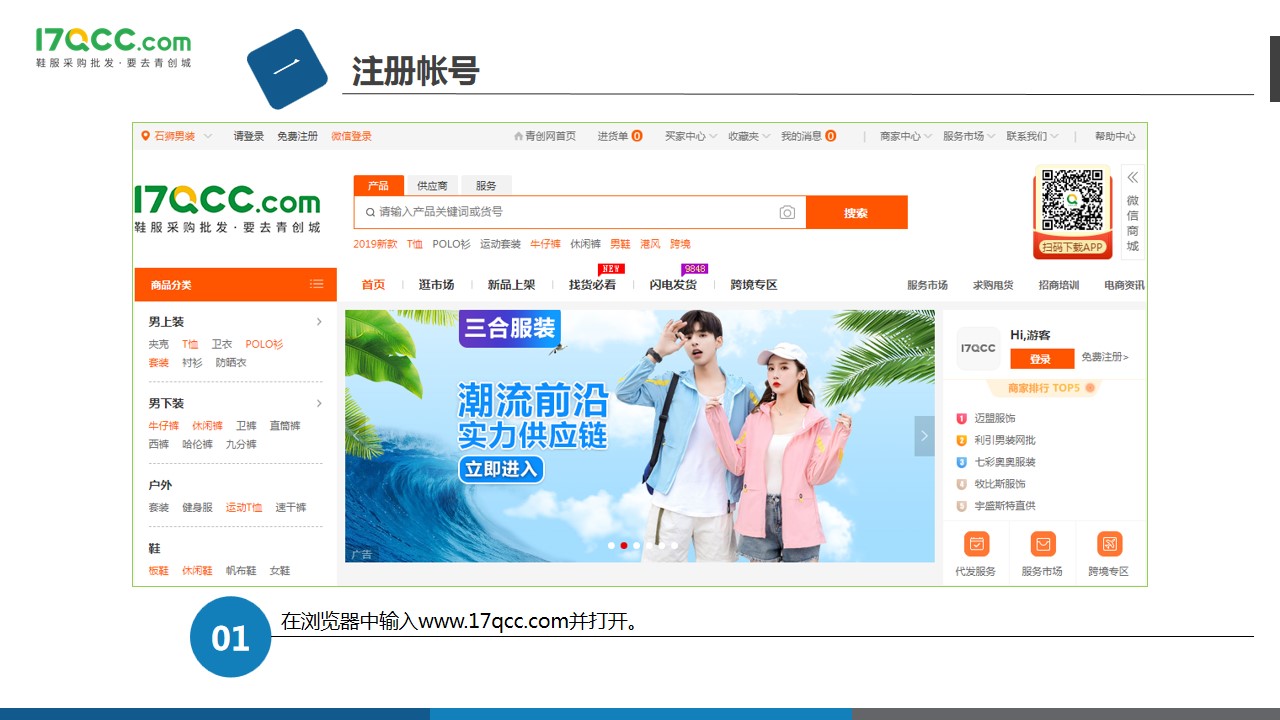Select the red carousel indicator dot
This screenshot has width=1280, height=720.
[624, 546]
